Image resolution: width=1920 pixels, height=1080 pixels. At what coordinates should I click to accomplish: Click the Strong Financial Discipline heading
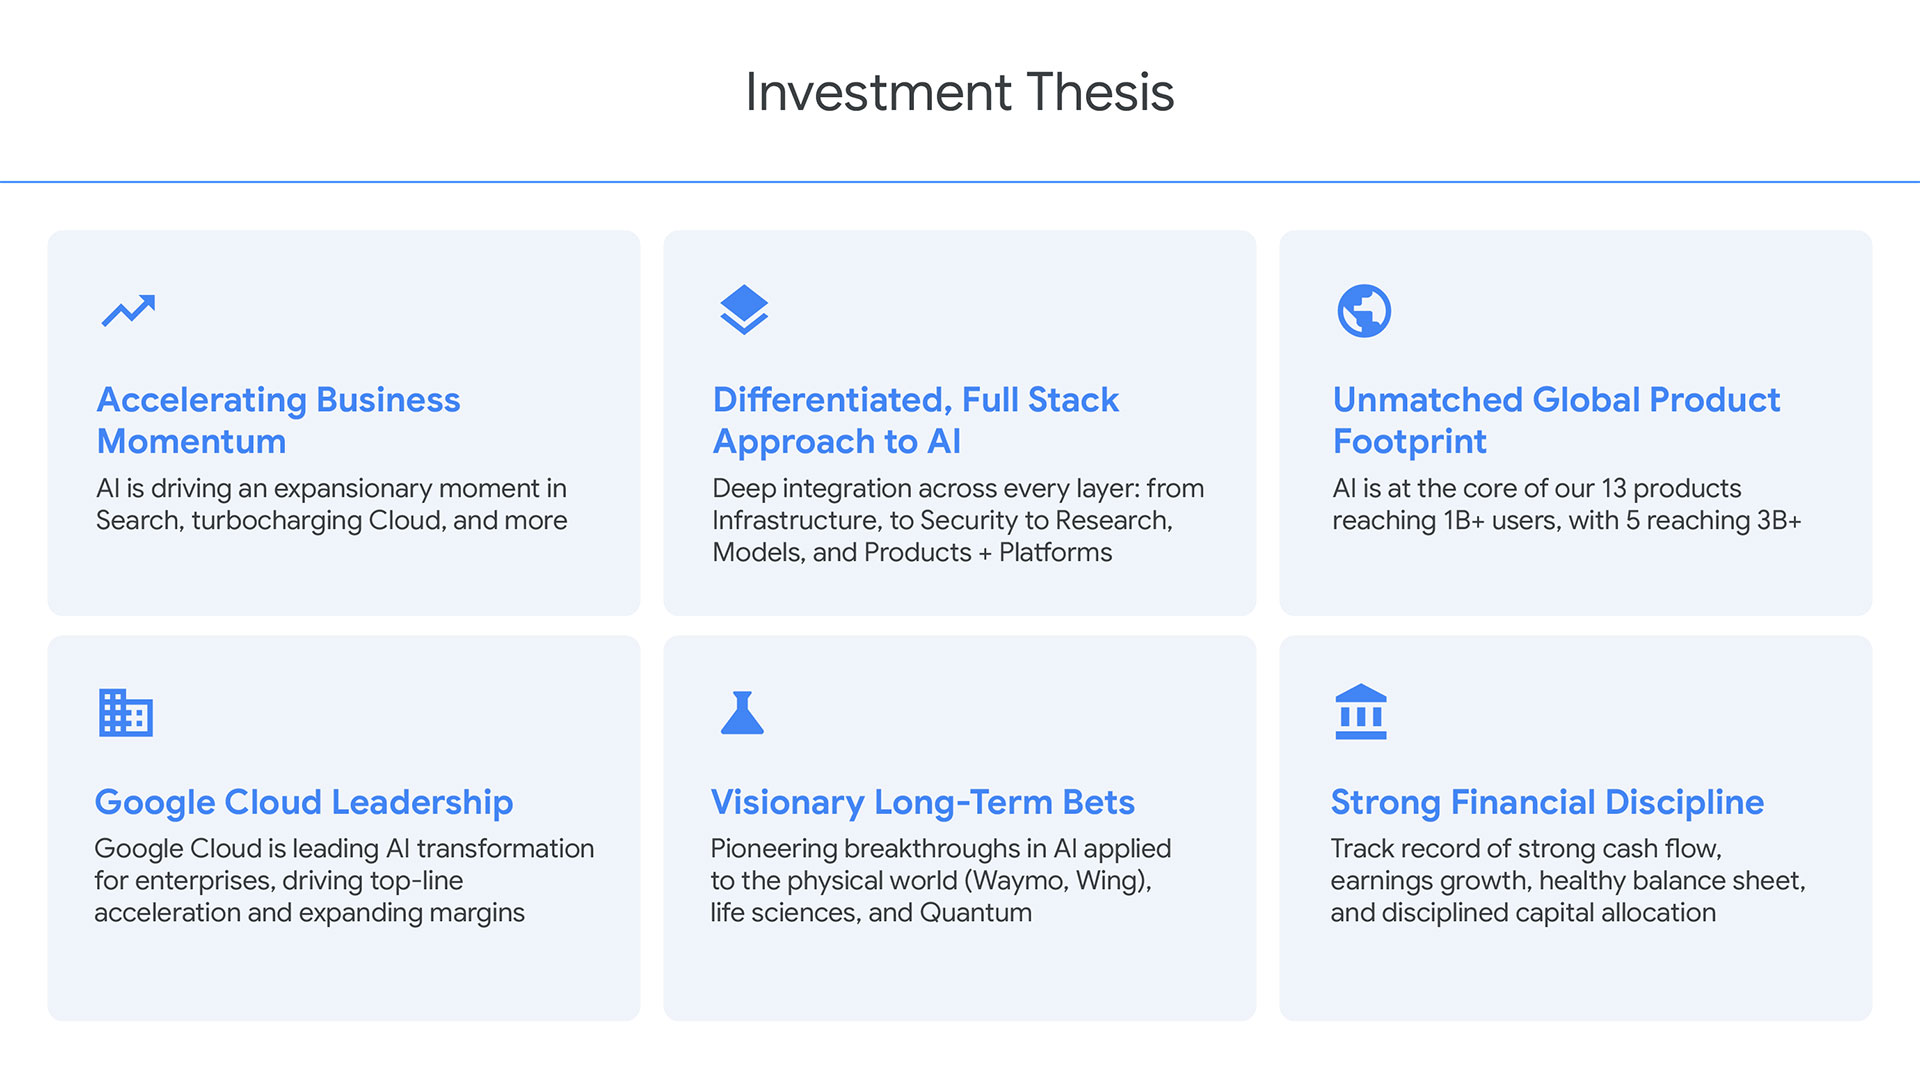click(x=1547, y=802)
